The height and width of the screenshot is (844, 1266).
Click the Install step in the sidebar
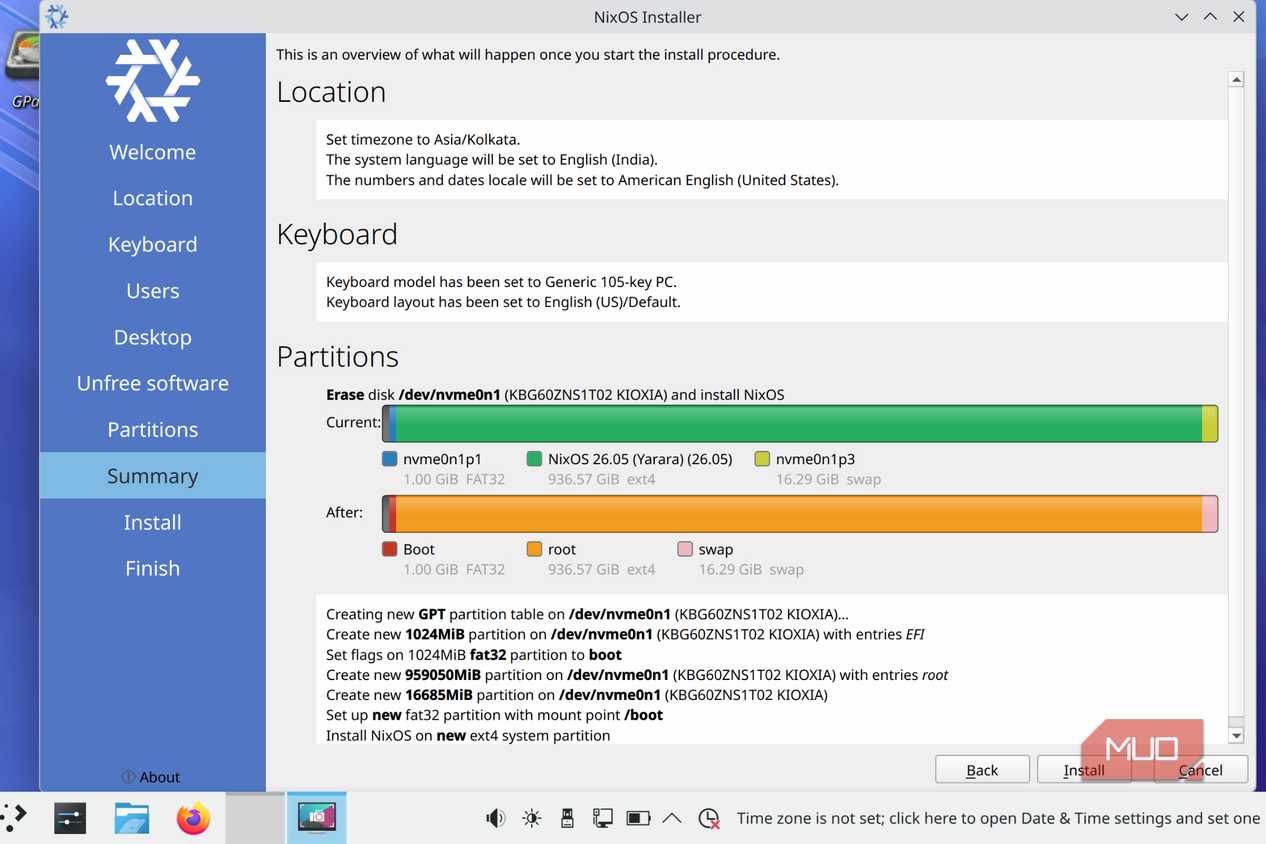pos(153,522)
